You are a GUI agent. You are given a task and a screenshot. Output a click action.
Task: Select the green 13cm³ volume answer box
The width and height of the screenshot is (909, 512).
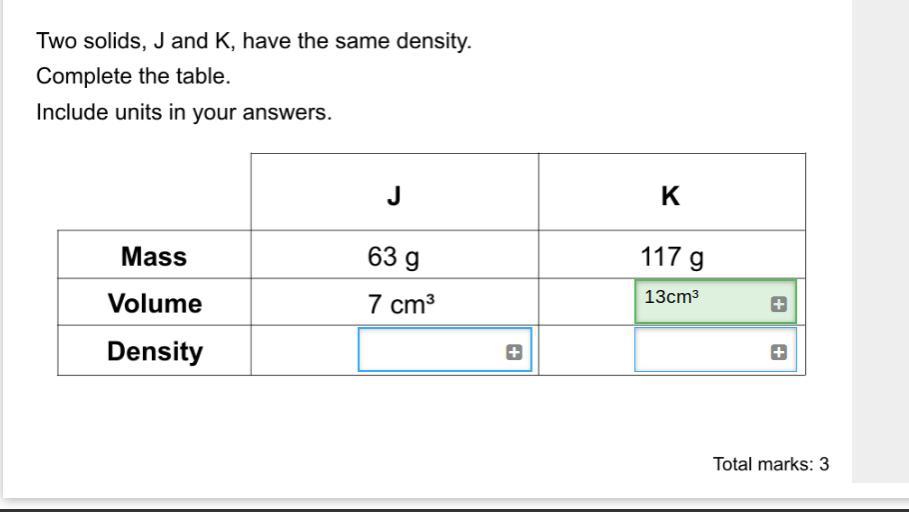tap(715, 302)
